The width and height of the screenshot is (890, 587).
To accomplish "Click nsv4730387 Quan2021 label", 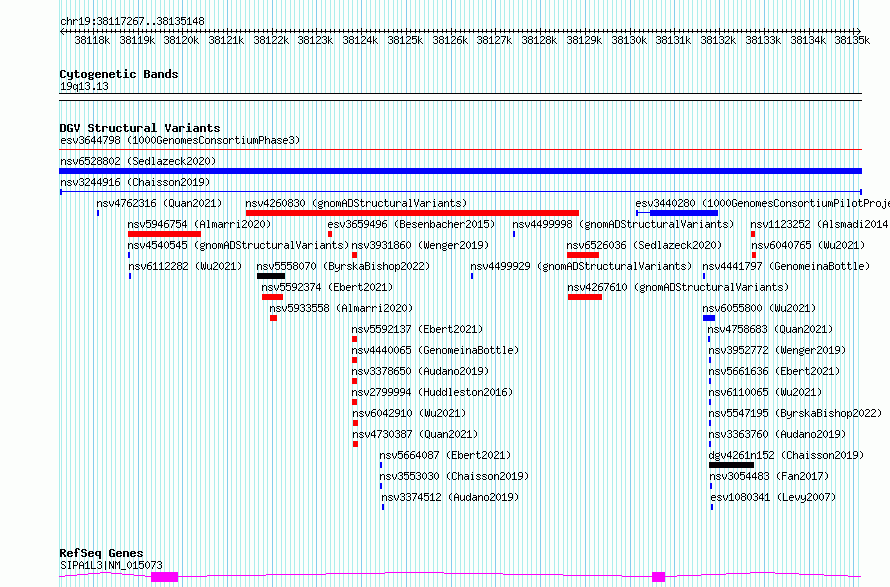I will [x=415, y=434].
